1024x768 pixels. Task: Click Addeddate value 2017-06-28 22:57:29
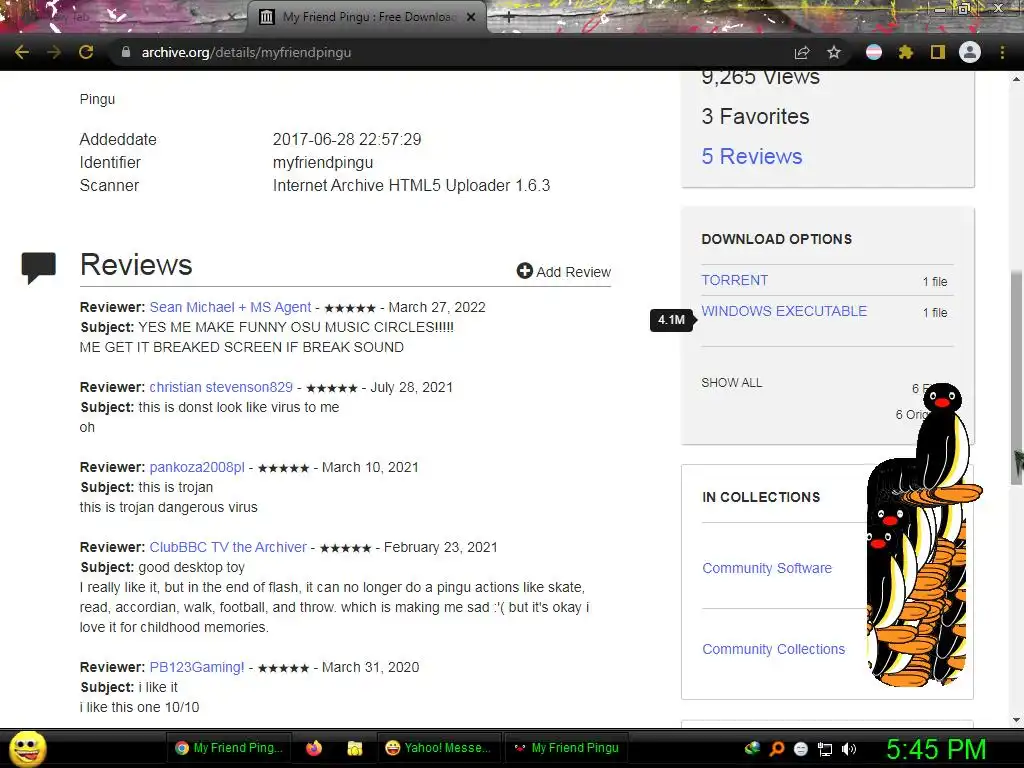[347, 139]
